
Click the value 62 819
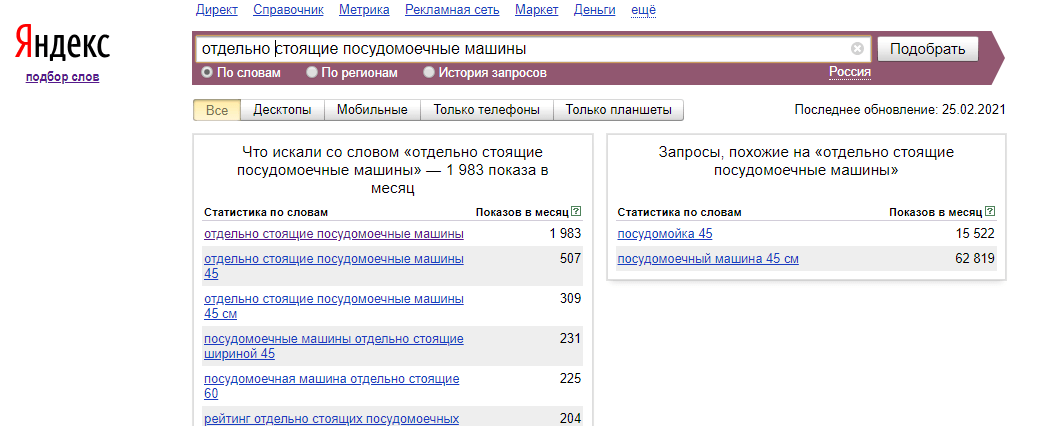coord(975,259)
